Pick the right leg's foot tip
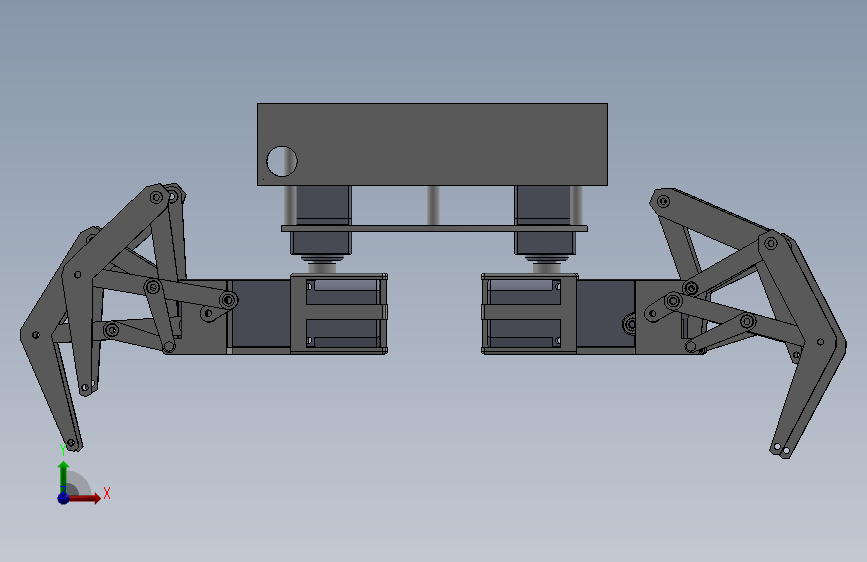This screenshot has height=562, width=867. pos(781,450)
